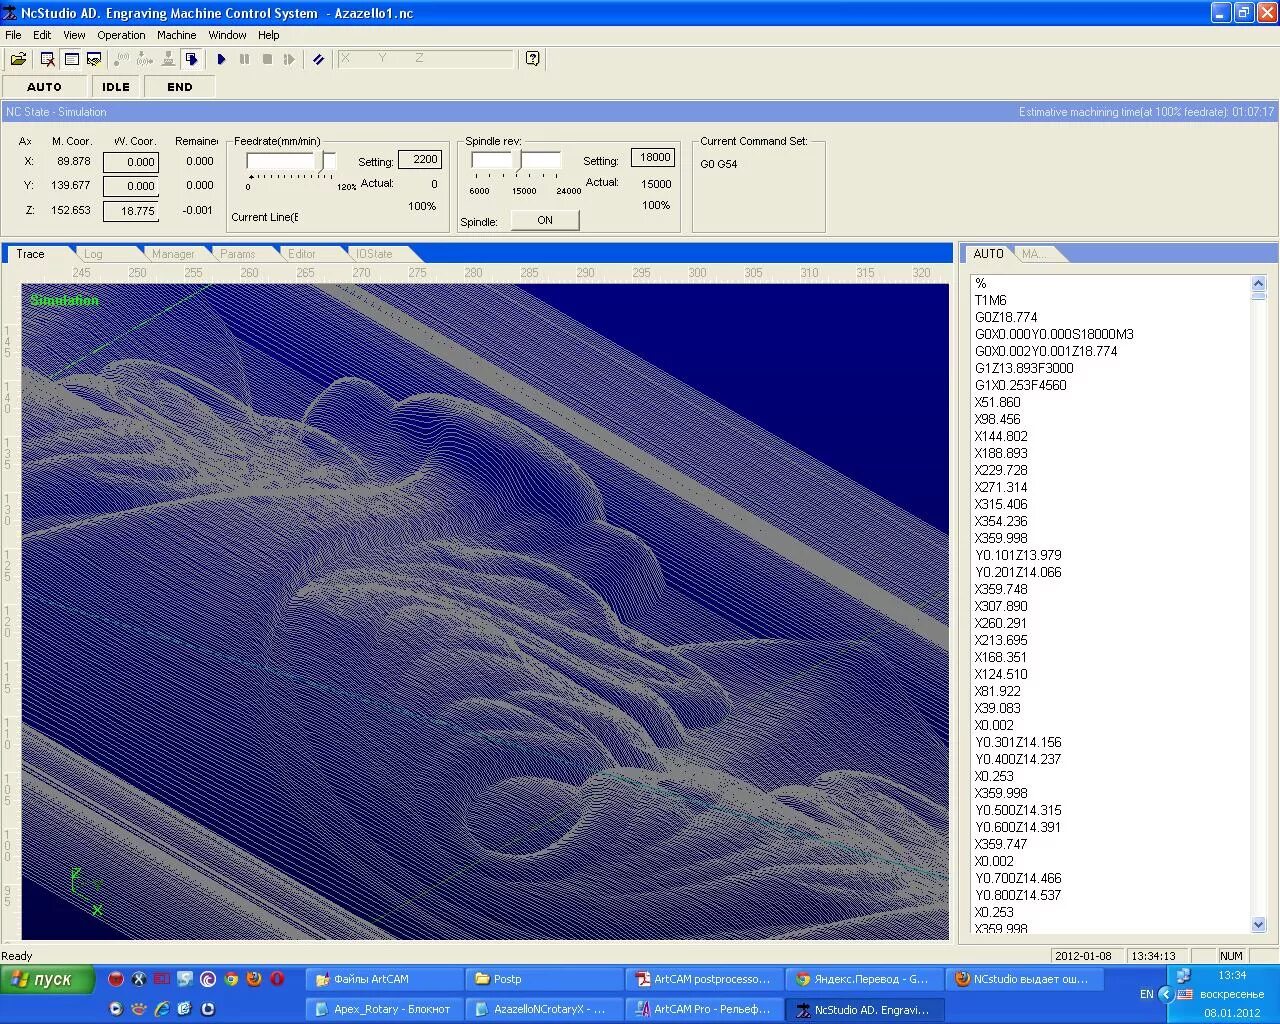1280x1024 pixels.
Task: Click the Pause toolbar icon
Action: 244,59
